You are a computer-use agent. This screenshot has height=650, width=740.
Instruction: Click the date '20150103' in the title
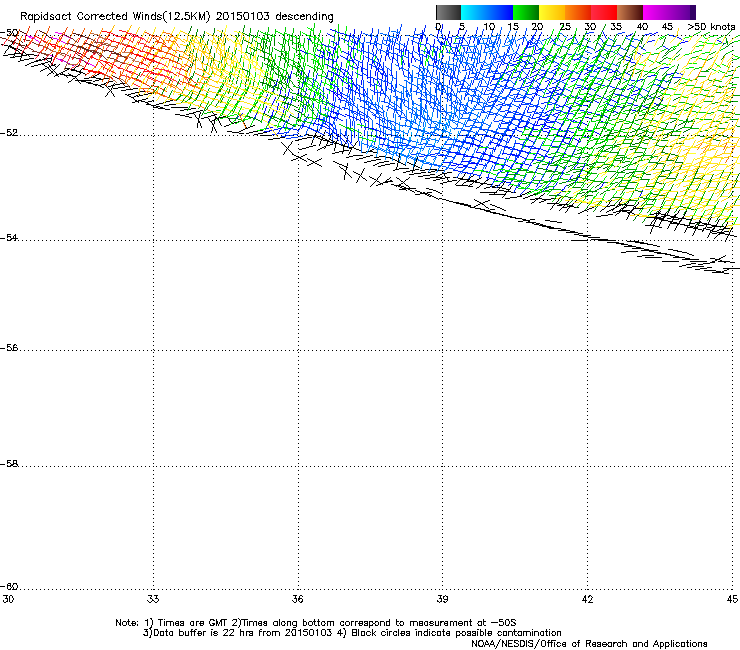point(243,16)
